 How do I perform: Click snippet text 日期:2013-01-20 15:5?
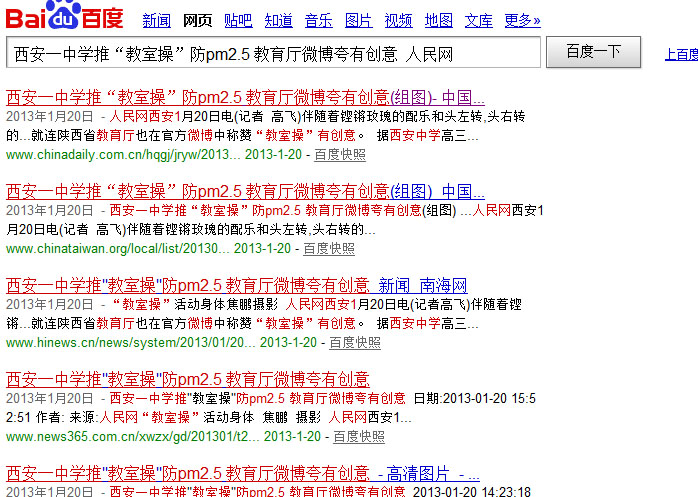point(475,398)
